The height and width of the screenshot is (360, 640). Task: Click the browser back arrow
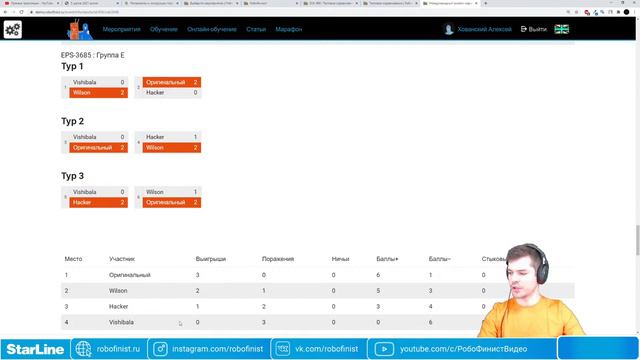5,12
